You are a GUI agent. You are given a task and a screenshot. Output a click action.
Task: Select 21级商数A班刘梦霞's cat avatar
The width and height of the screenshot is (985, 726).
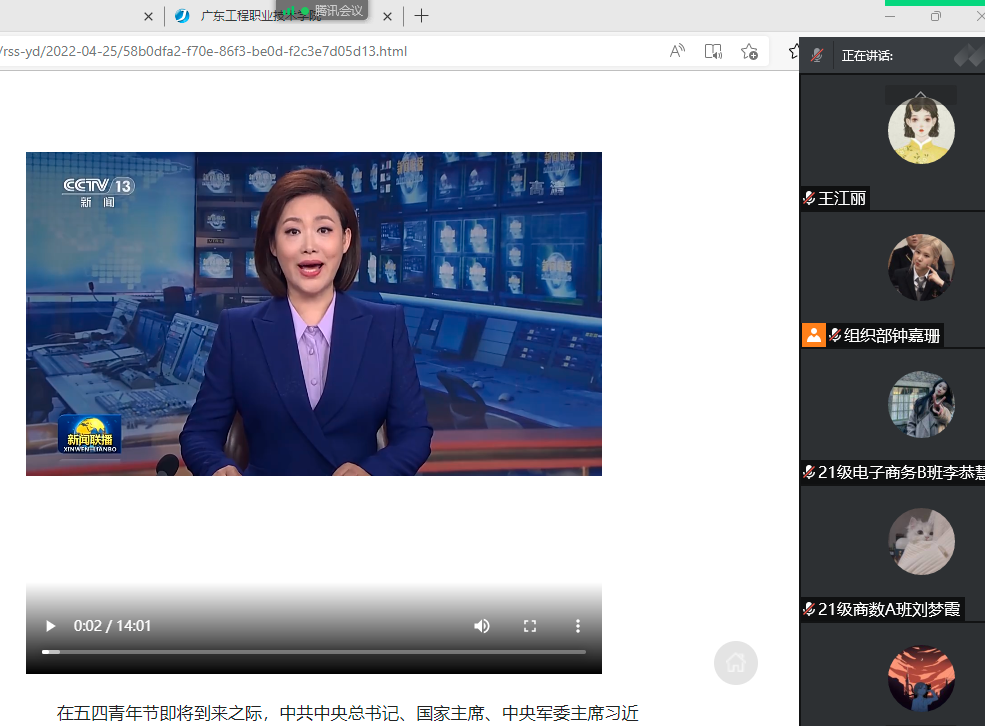(x=921, y=541)
